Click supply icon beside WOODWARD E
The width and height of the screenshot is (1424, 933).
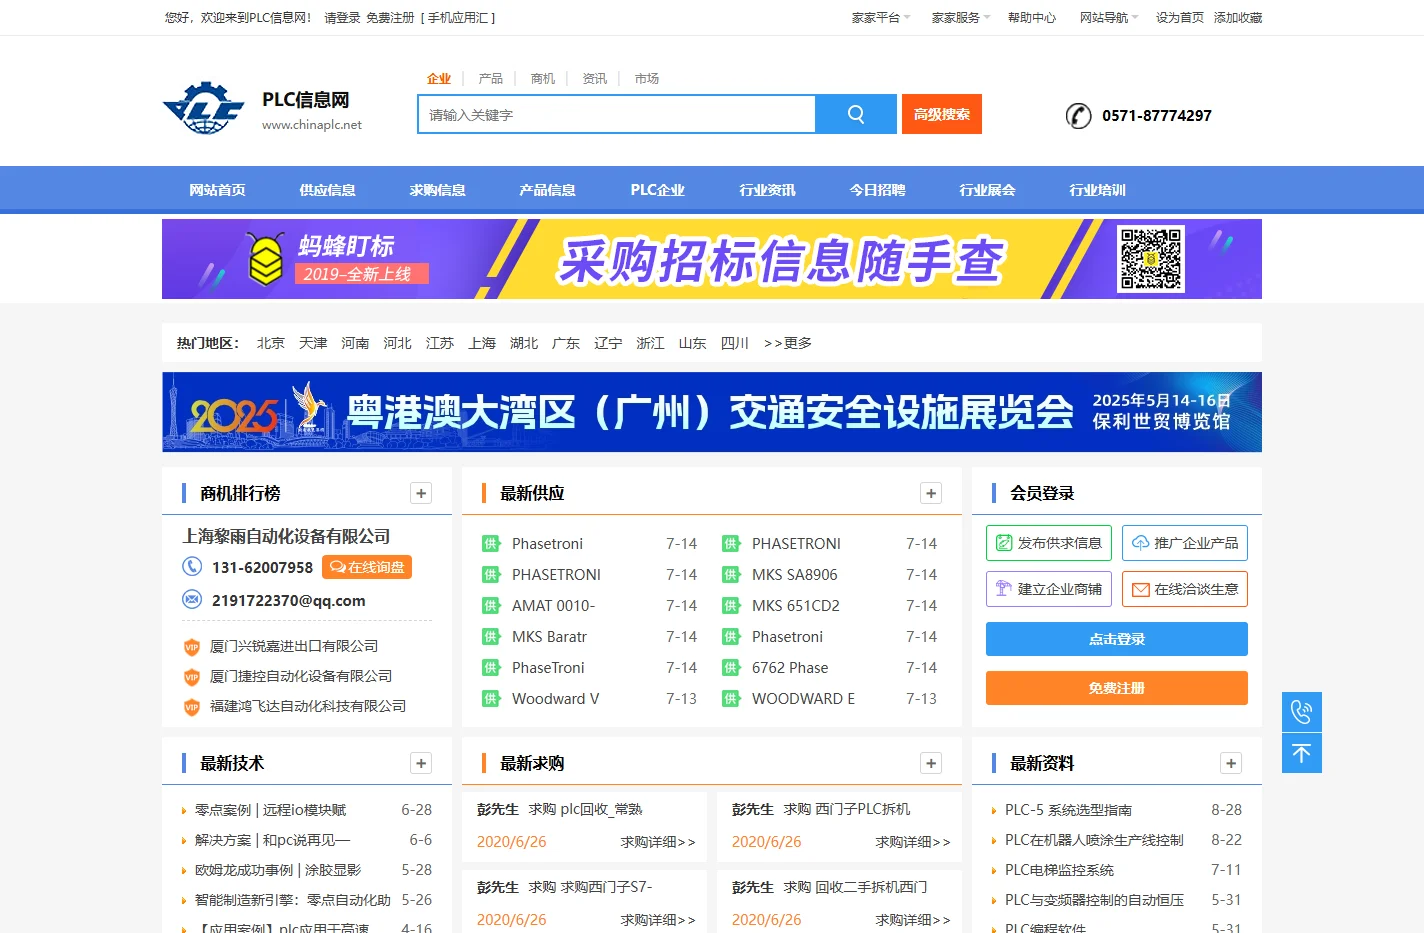pyautogui.click(x=731, y=699)
